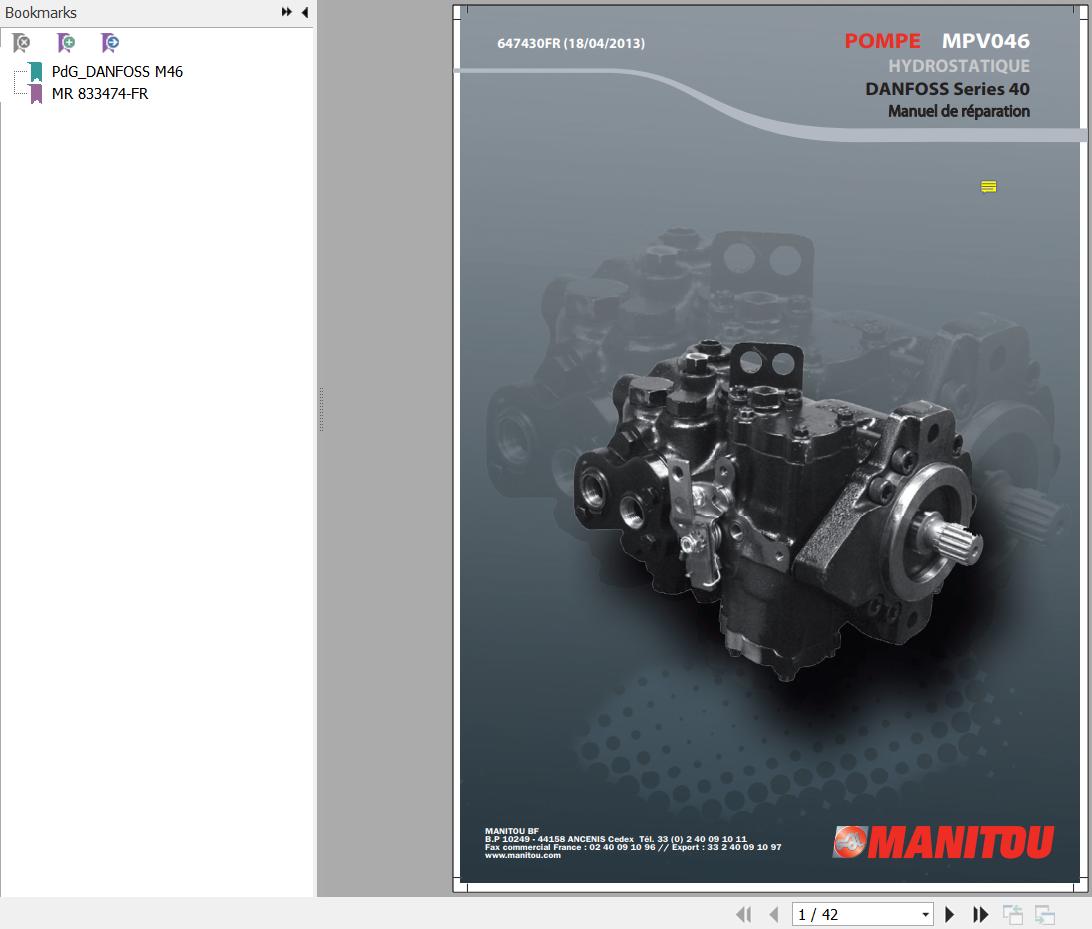This screenshot has width=1092, height=929.
Task: Click the DANFOSS Series 40 heading
Action: click(x=947, y=89)
